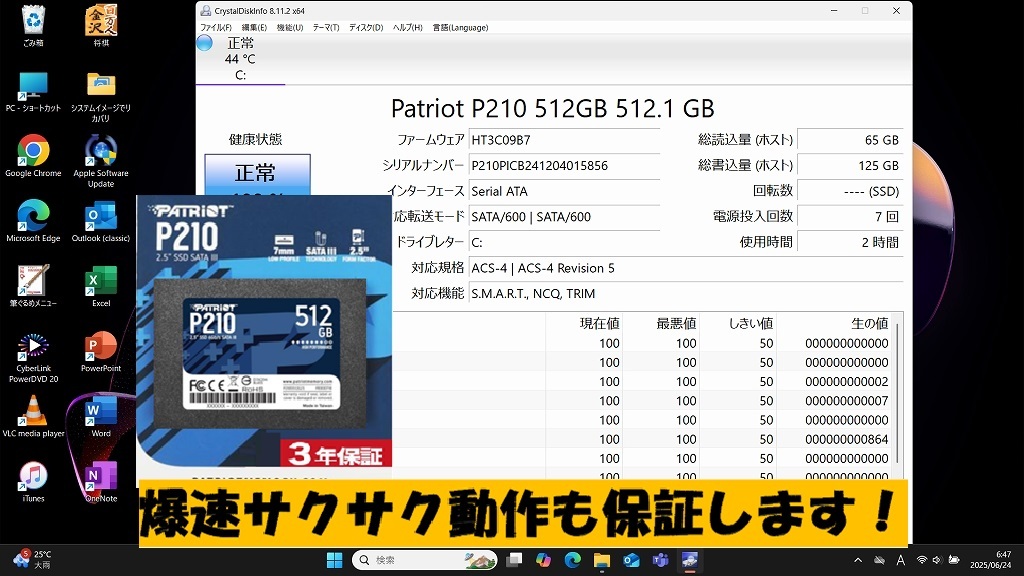Open the システムイメージでリカバリ folder icon
Image resolution: width=1024 pixels, height=576 pixels.
[x=101, y=97]
